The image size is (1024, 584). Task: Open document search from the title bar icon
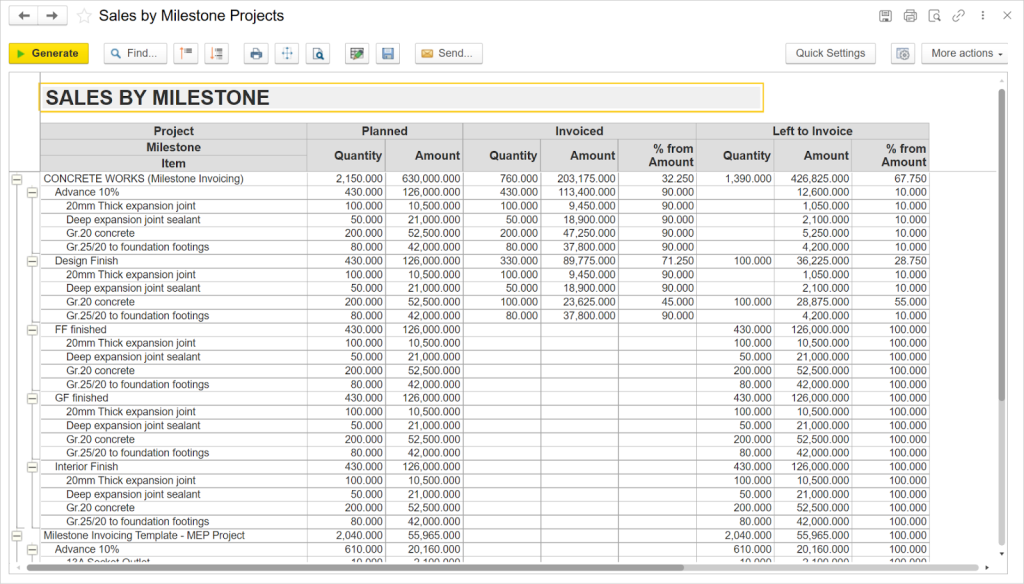click(x=934, y=15)
